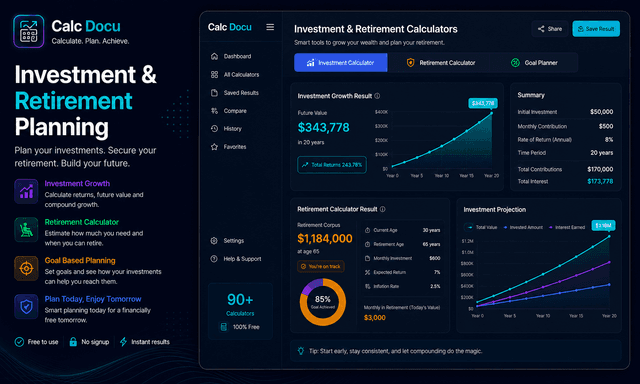The image size is (640, 384).
Task: Click the Investment Growth feature icon
Action: [26, 191]
